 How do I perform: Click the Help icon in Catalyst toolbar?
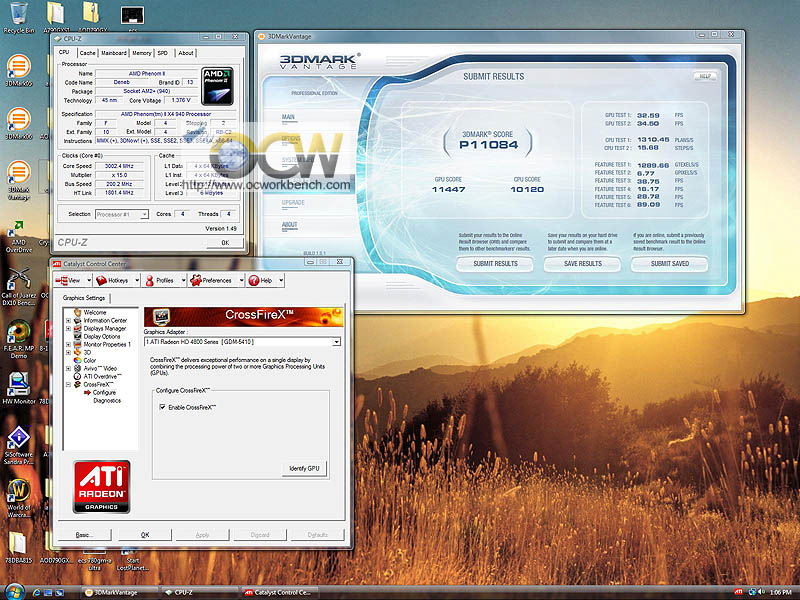click(x=254, y=280)
